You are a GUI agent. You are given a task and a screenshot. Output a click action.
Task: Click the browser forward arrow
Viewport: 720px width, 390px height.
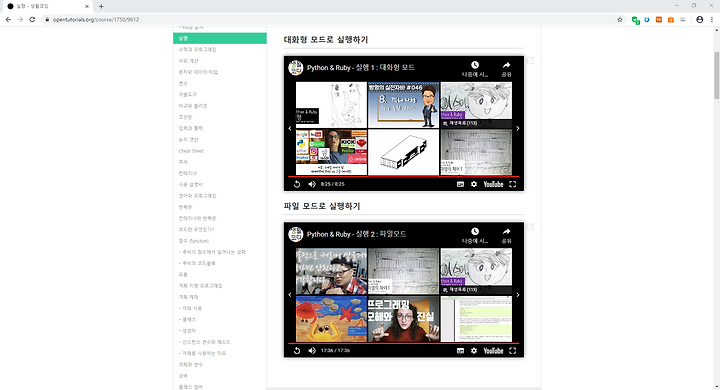(20, 20)
